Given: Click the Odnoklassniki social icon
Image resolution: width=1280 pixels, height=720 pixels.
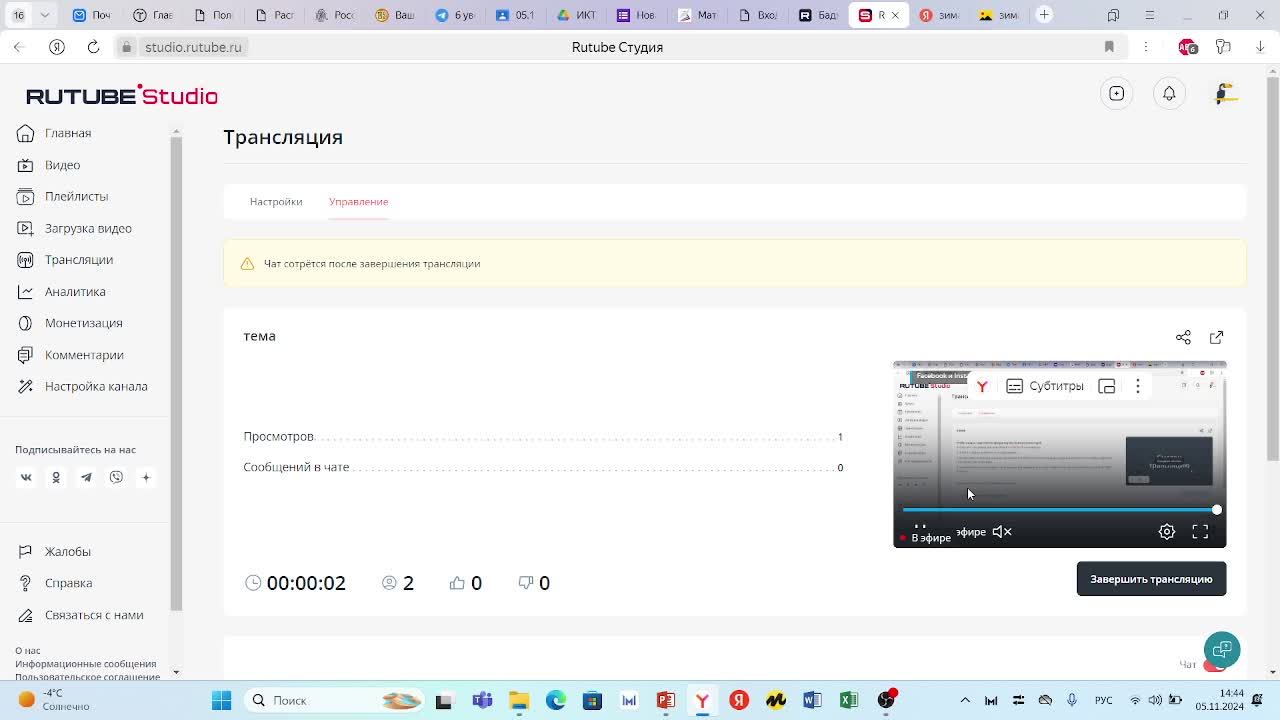Looking at the screenshot, I should point(56,478).
